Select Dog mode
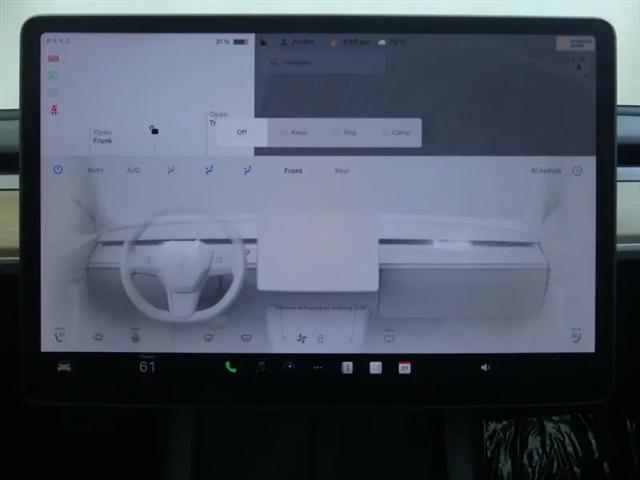640x480 pixels. (x=345, y=132)
